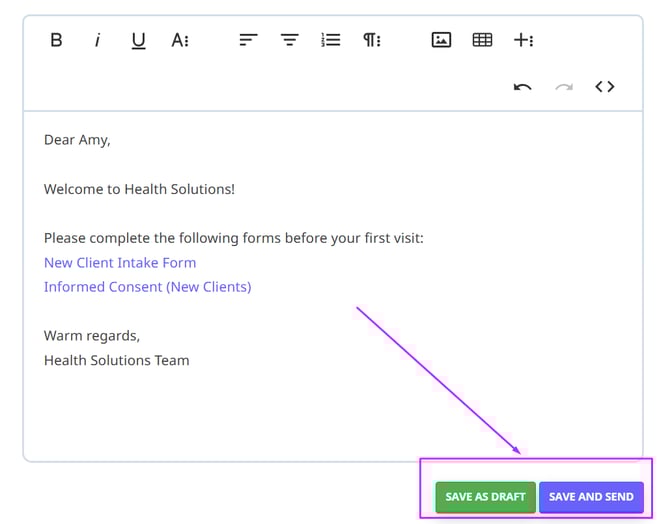Expand more paragraph options
This screenshot has height=524, width=670.
[x=372, y=40]
